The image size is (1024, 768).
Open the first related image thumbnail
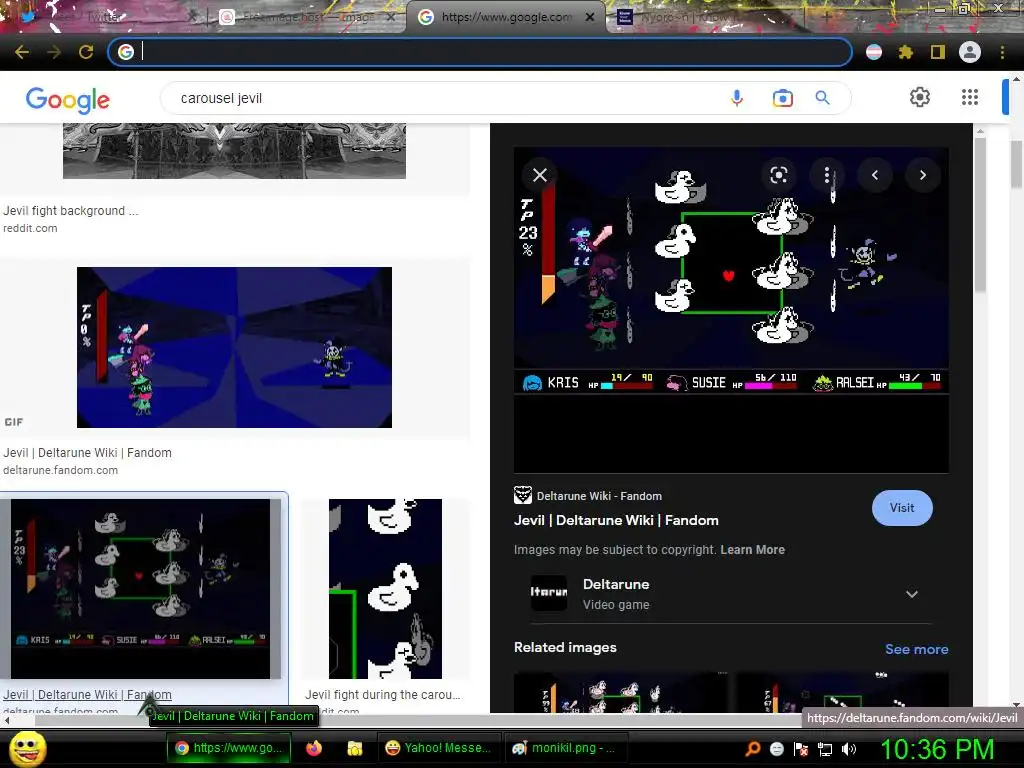click(x=622, y=694)
